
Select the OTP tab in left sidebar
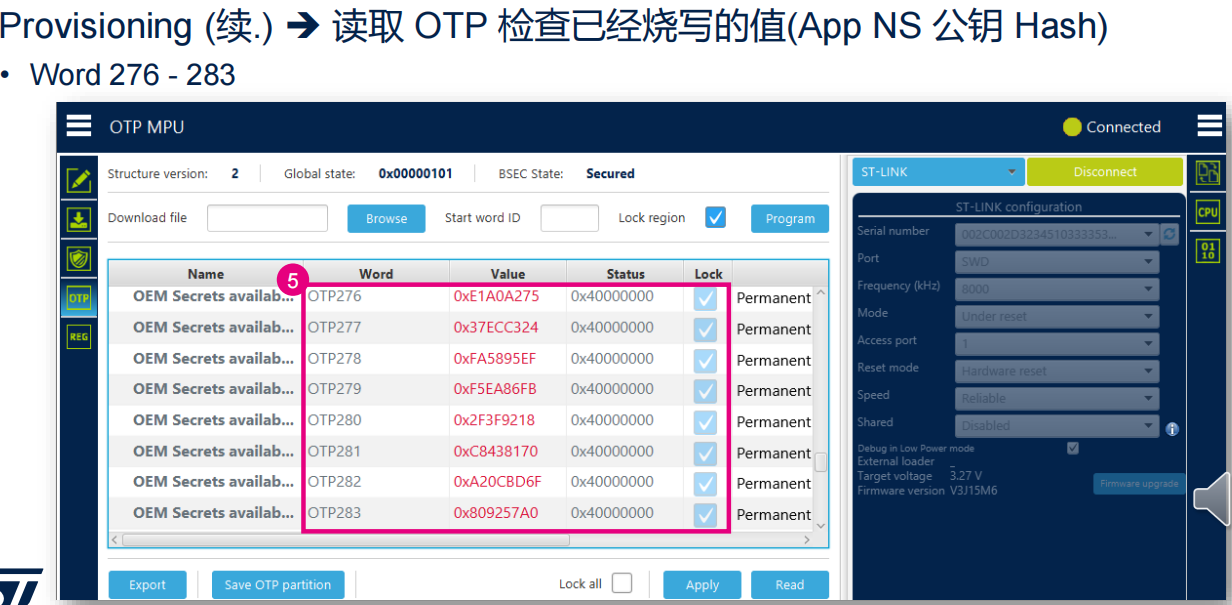point(79,298)
